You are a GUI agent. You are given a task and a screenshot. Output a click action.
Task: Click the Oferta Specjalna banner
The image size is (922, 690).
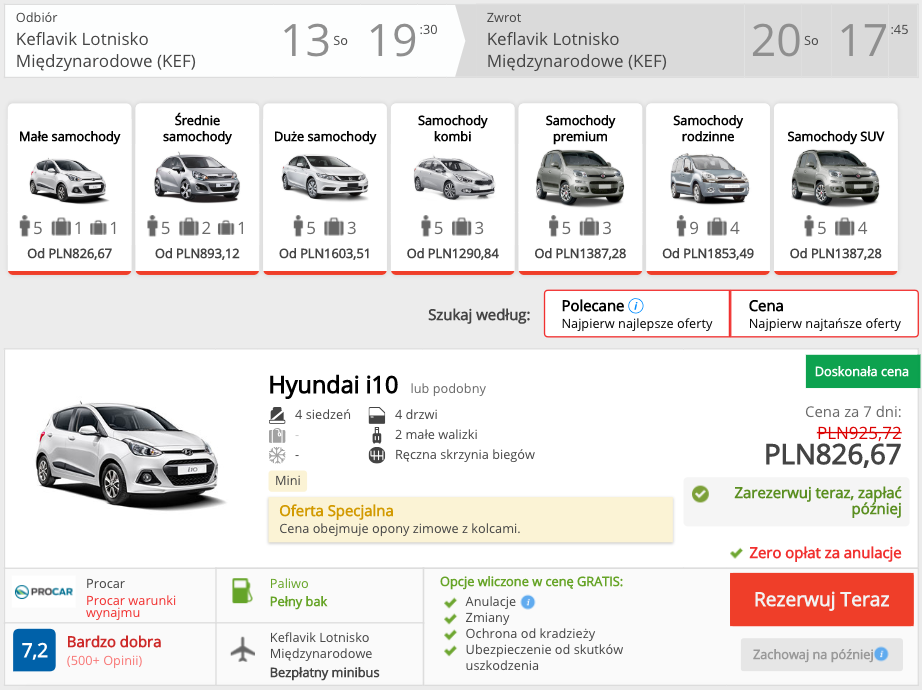[470, 519]
